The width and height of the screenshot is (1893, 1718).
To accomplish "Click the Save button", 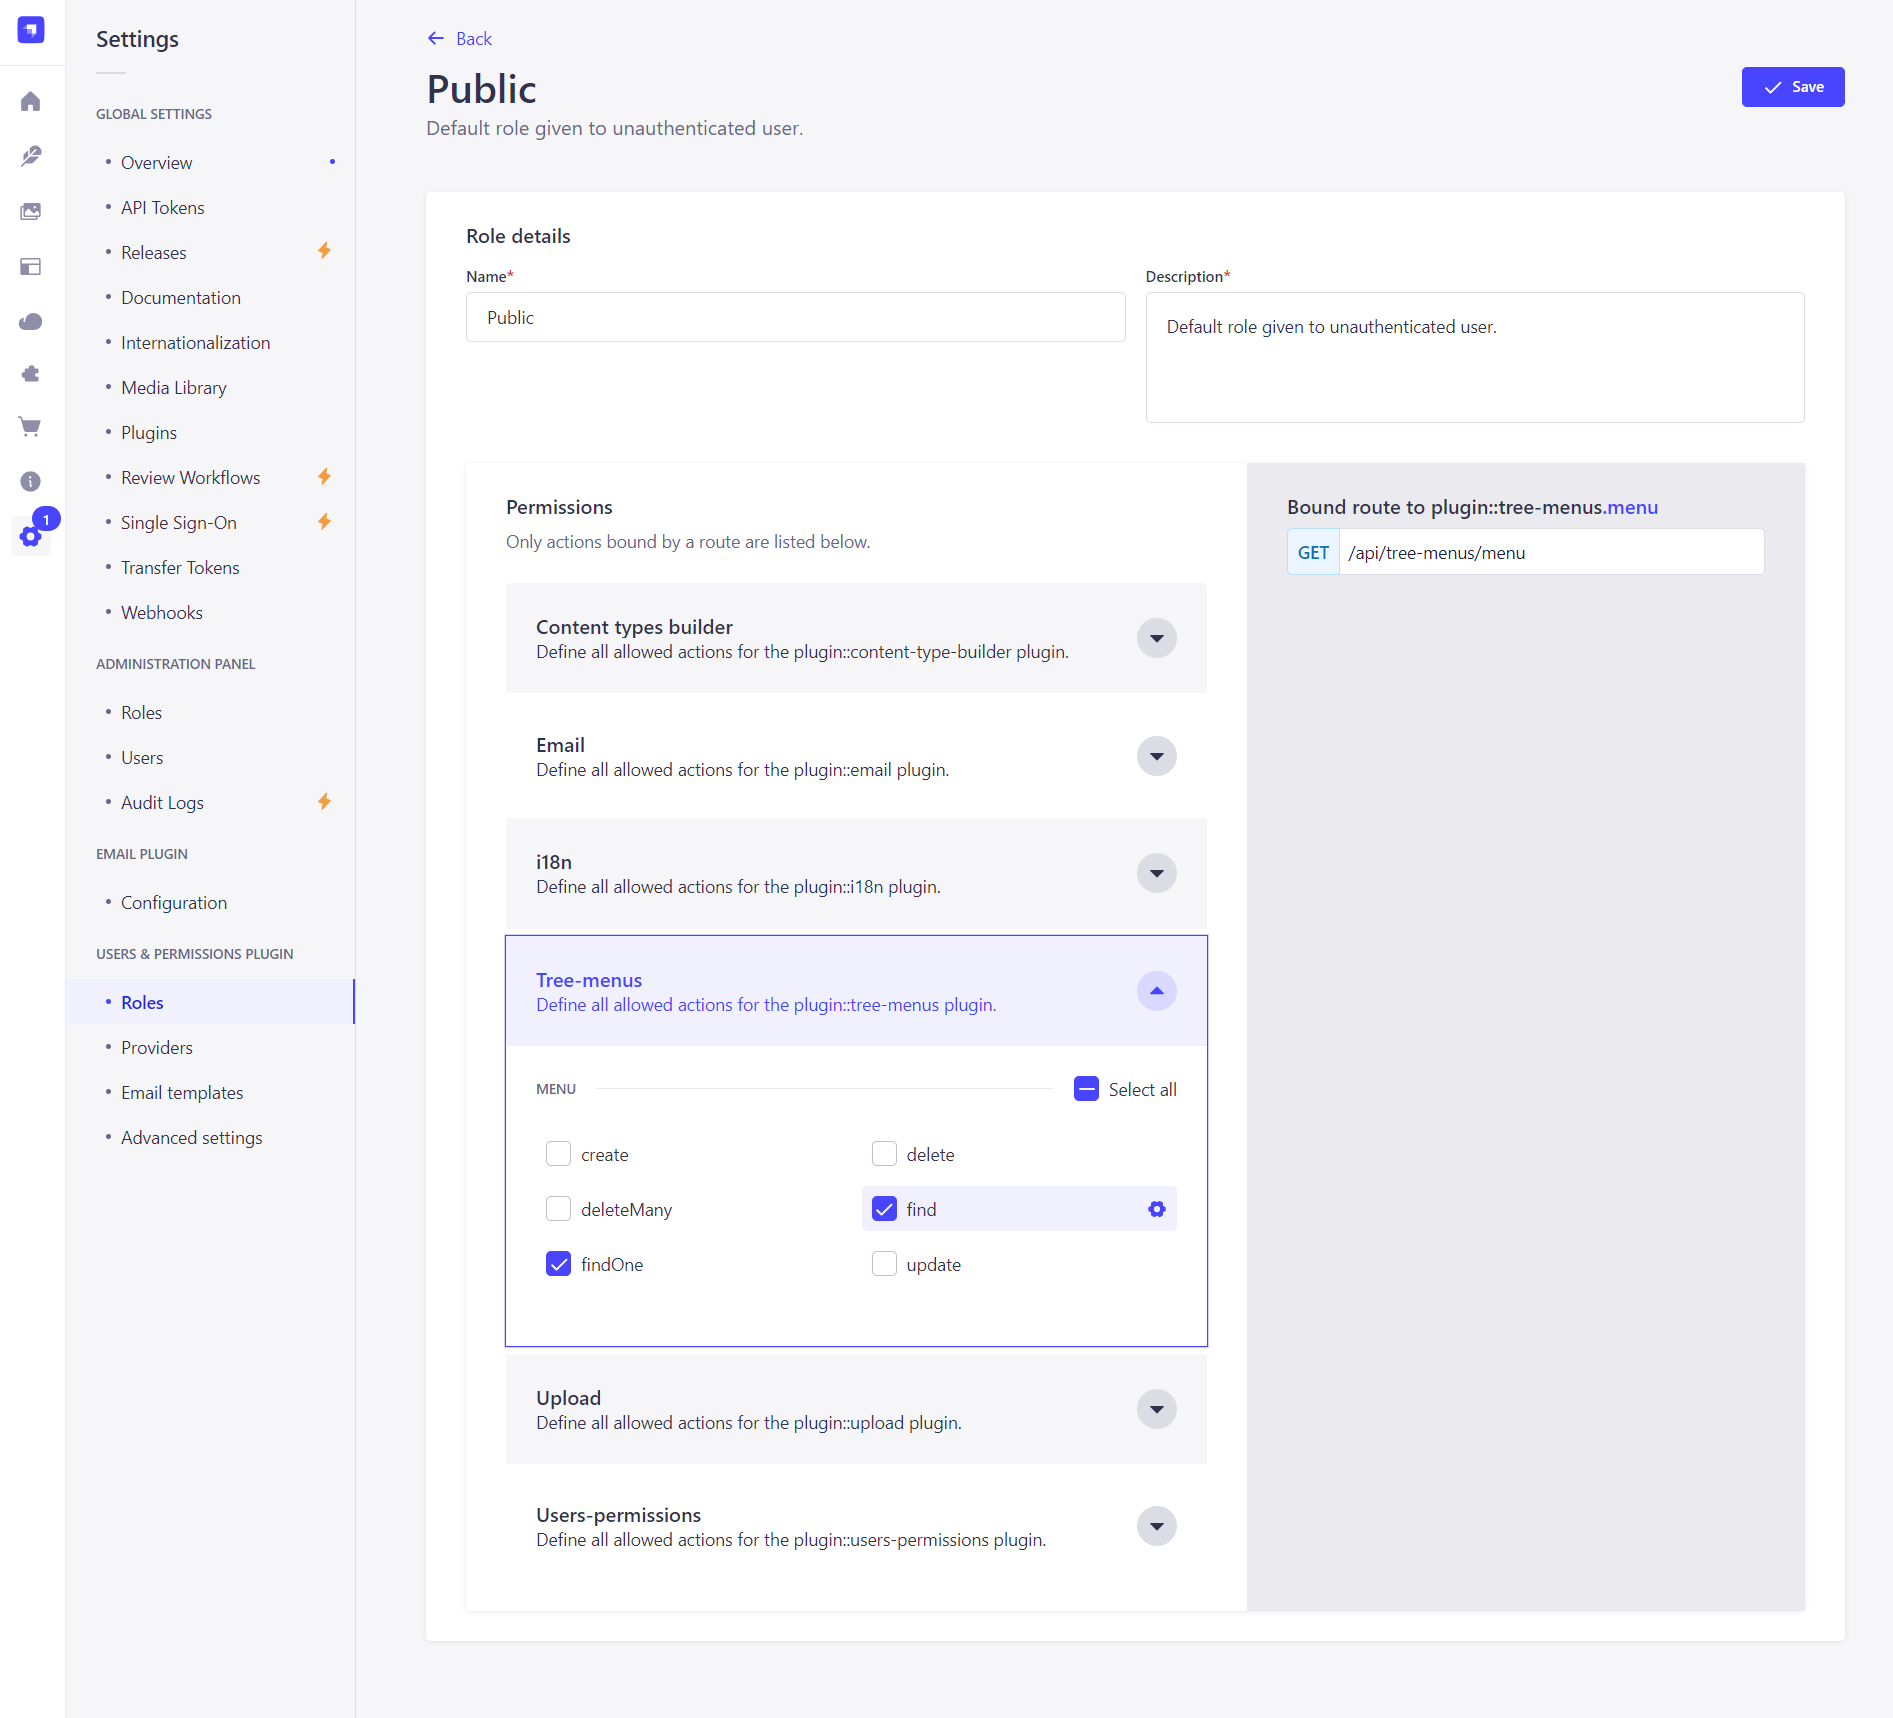I will [1792, 87].
